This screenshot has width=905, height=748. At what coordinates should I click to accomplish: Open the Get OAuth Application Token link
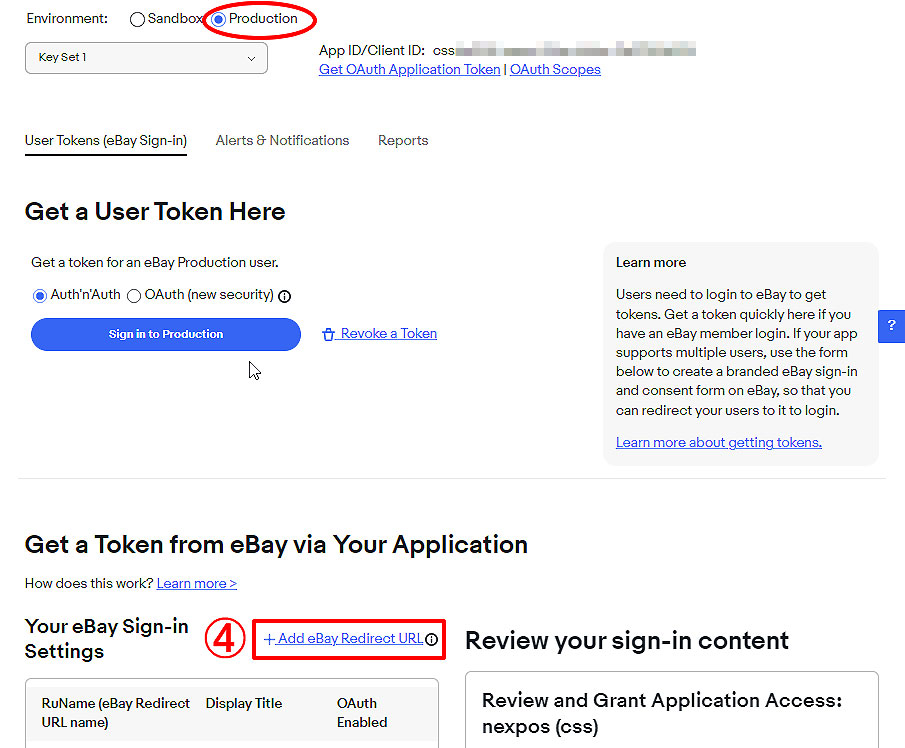point(409,70)
